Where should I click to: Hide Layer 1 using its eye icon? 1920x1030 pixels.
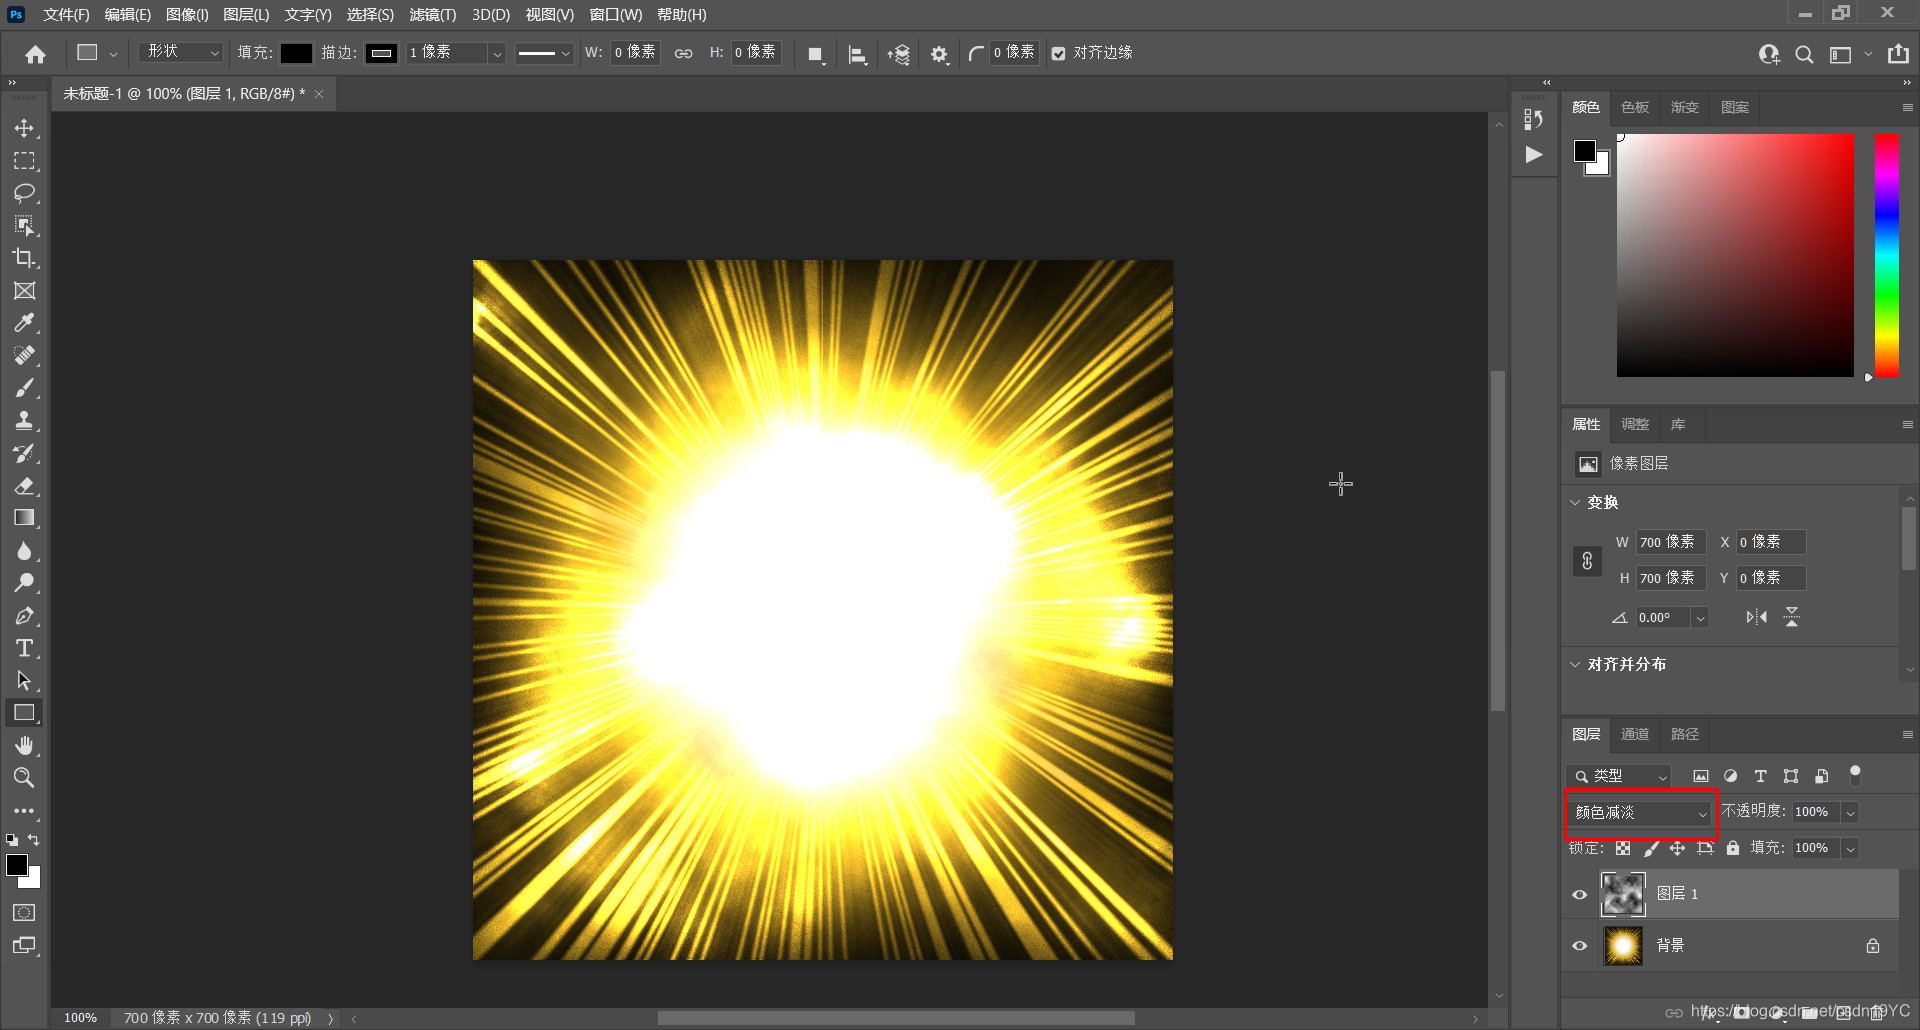pyautogui.click(x=1580, y=894)
